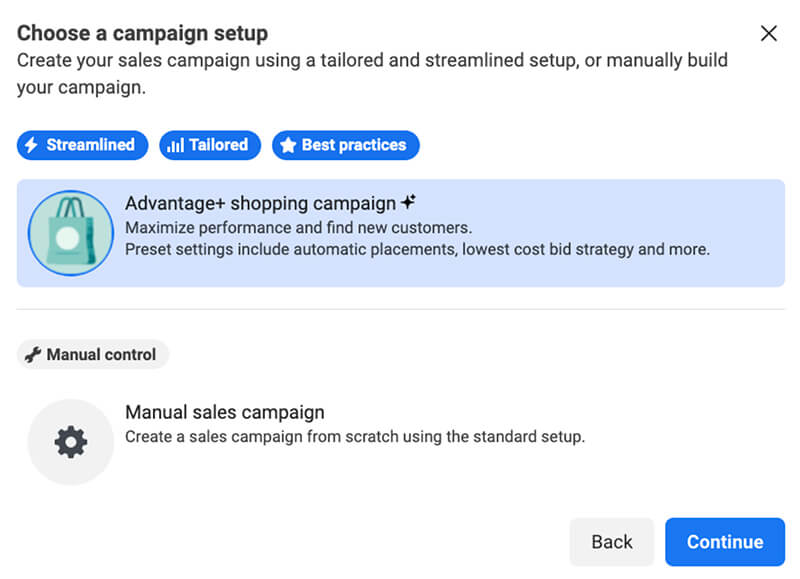Go back with the Back button
Image resolution: width=800 pixels, height=579 pixels.
(611, 542)
